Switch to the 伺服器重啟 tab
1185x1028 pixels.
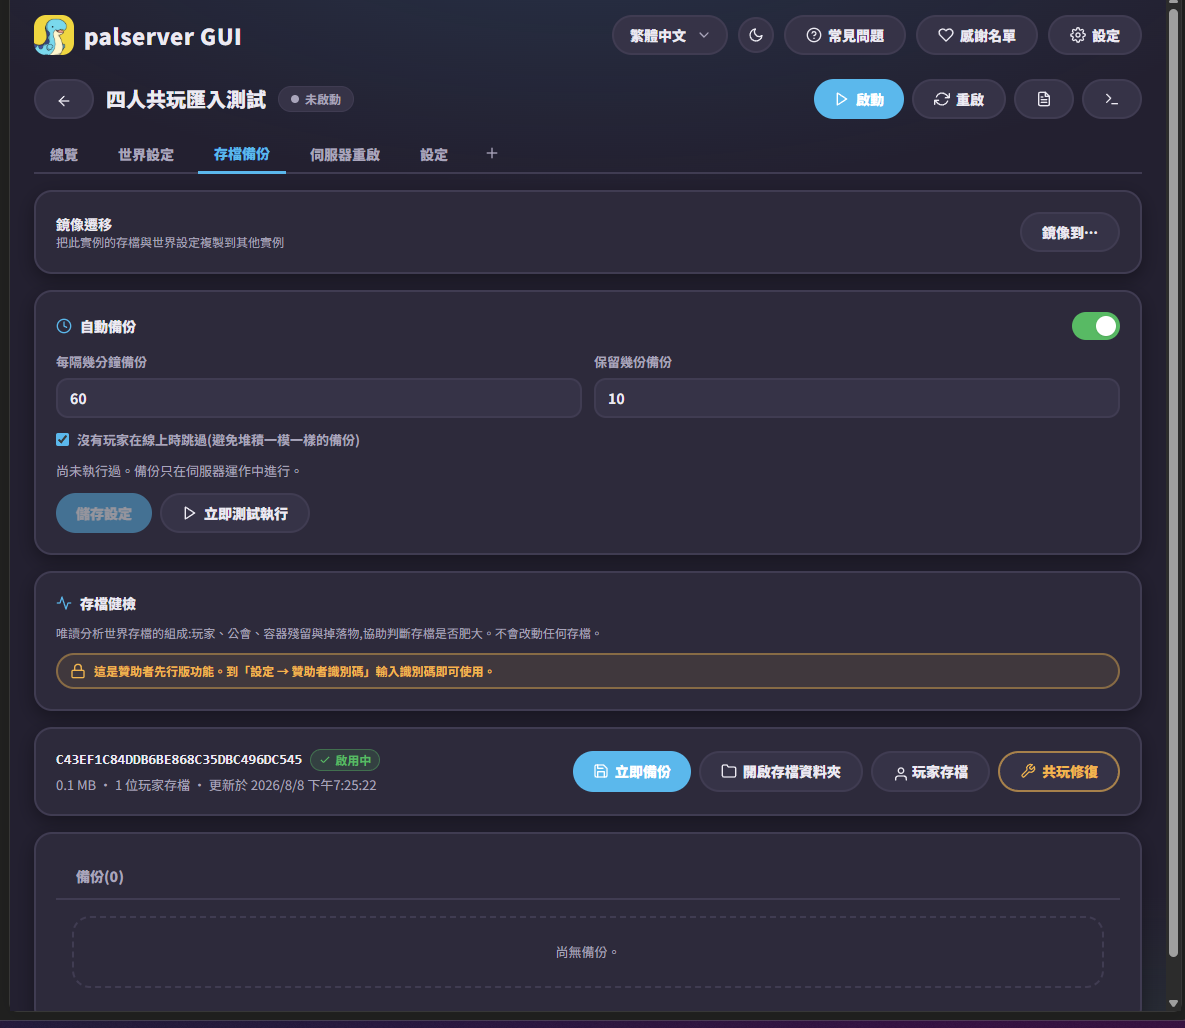(x=345, y=155)
